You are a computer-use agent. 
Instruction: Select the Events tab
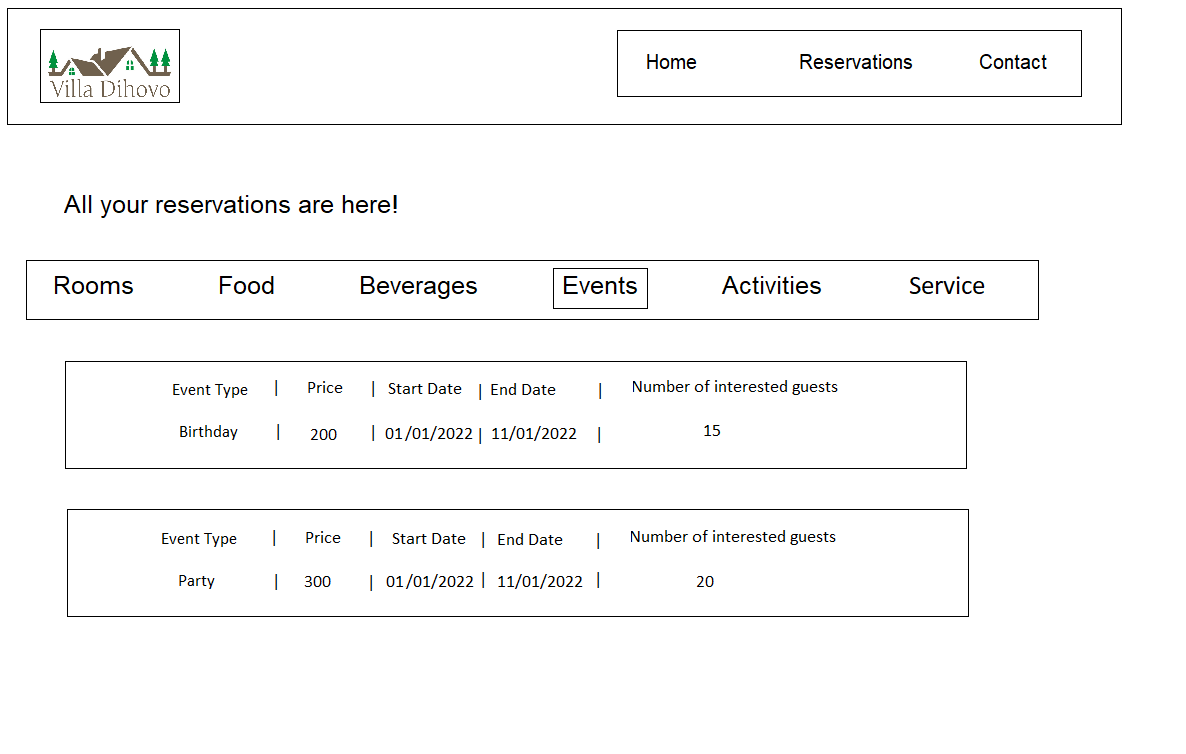[600, 287]
